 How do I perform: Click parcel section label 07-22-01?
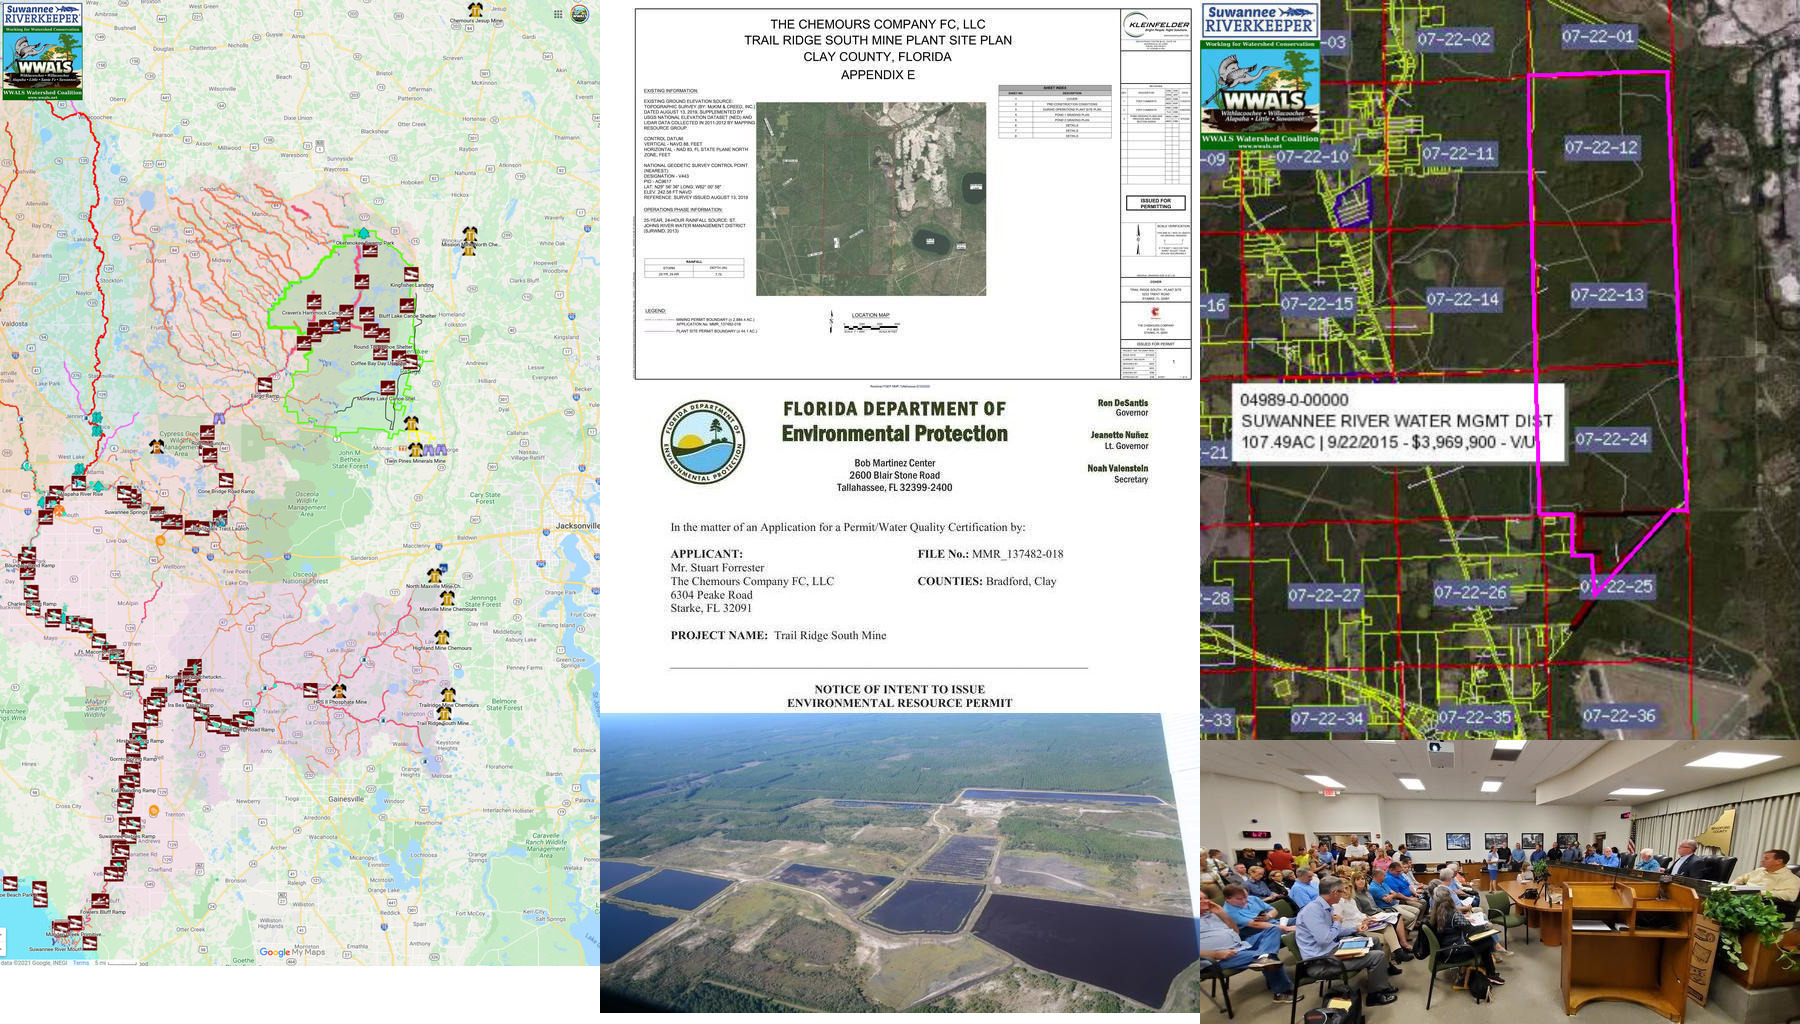(1598, 36)
